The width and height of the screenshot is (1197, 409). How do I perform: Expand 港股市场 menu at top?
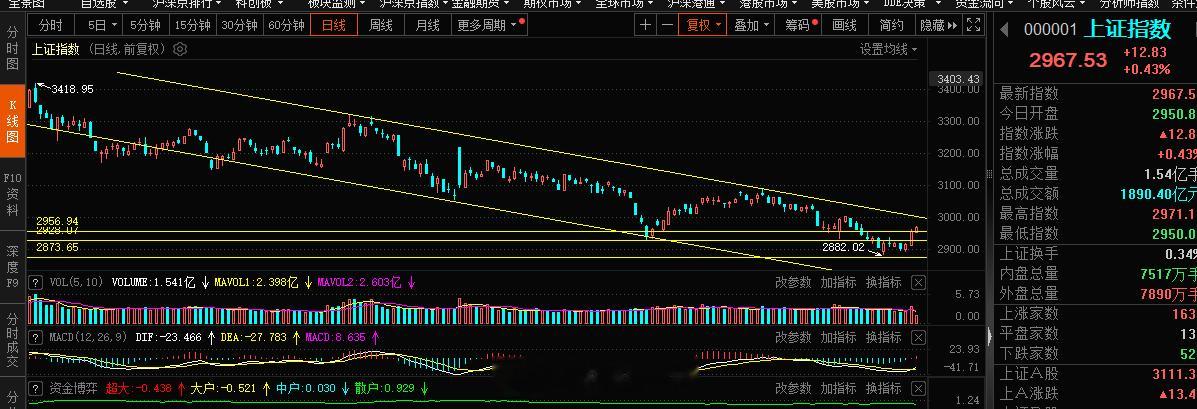click(x=768, y=3)
